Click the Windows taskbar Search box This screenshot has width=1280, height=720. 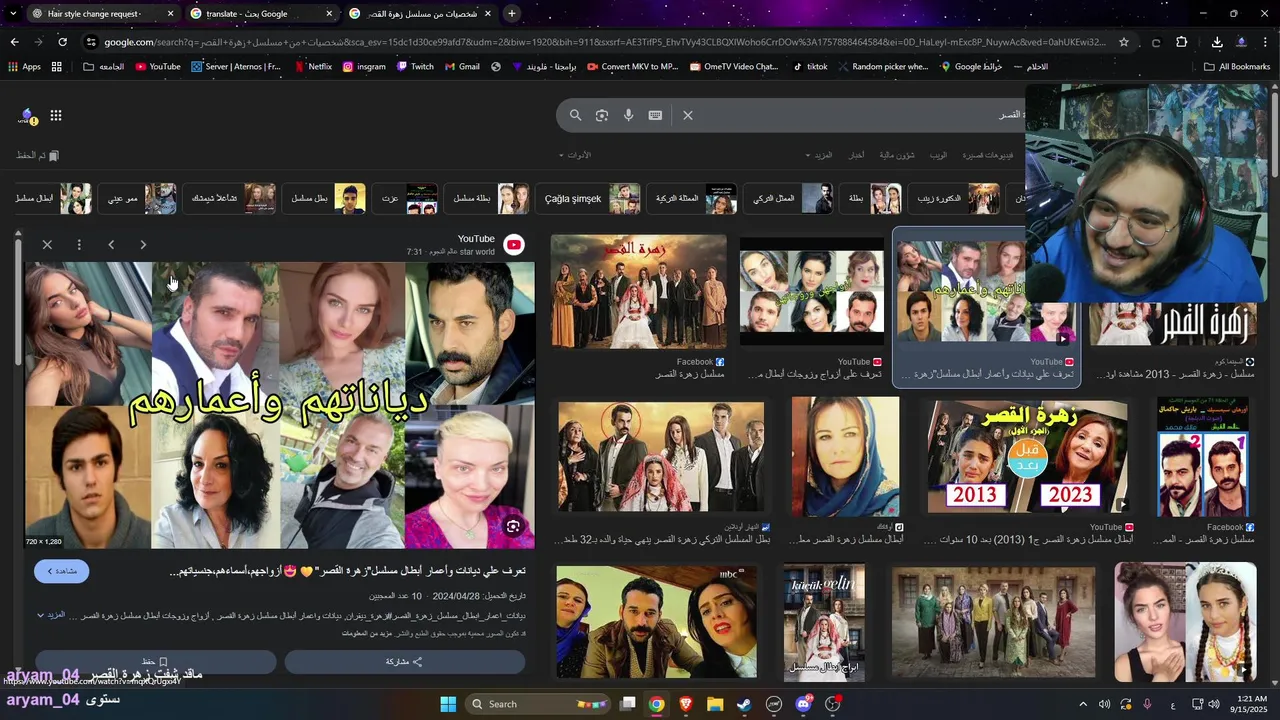[539, 704]
